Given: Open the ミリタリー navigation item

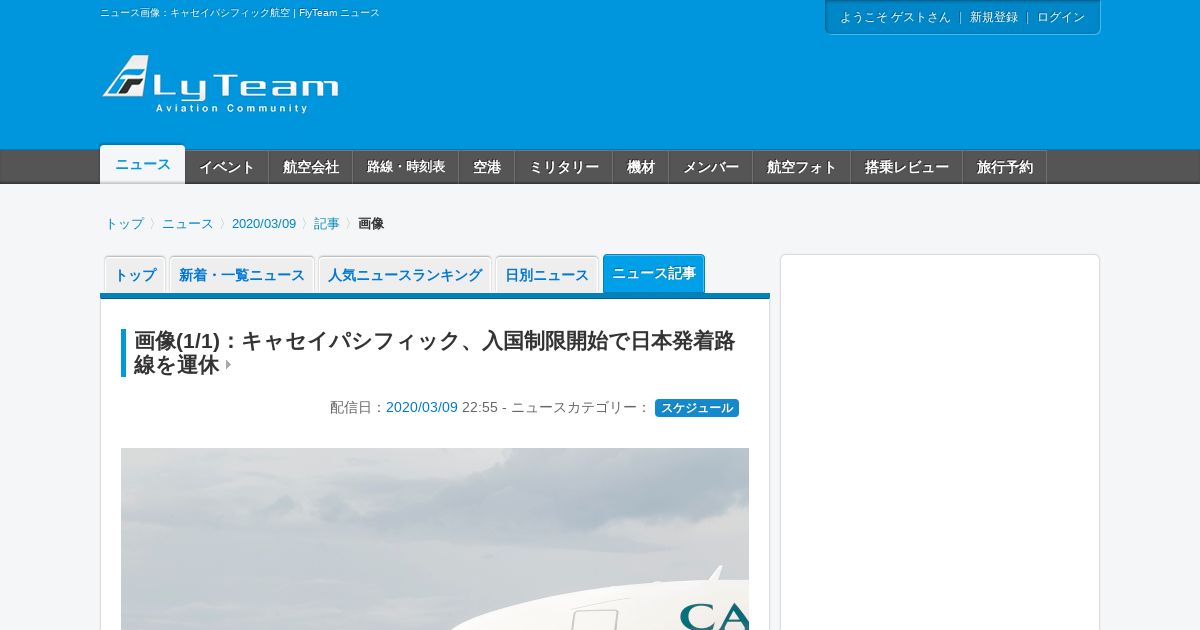Looking at the screenshot, I should click(x=564, y=167).
